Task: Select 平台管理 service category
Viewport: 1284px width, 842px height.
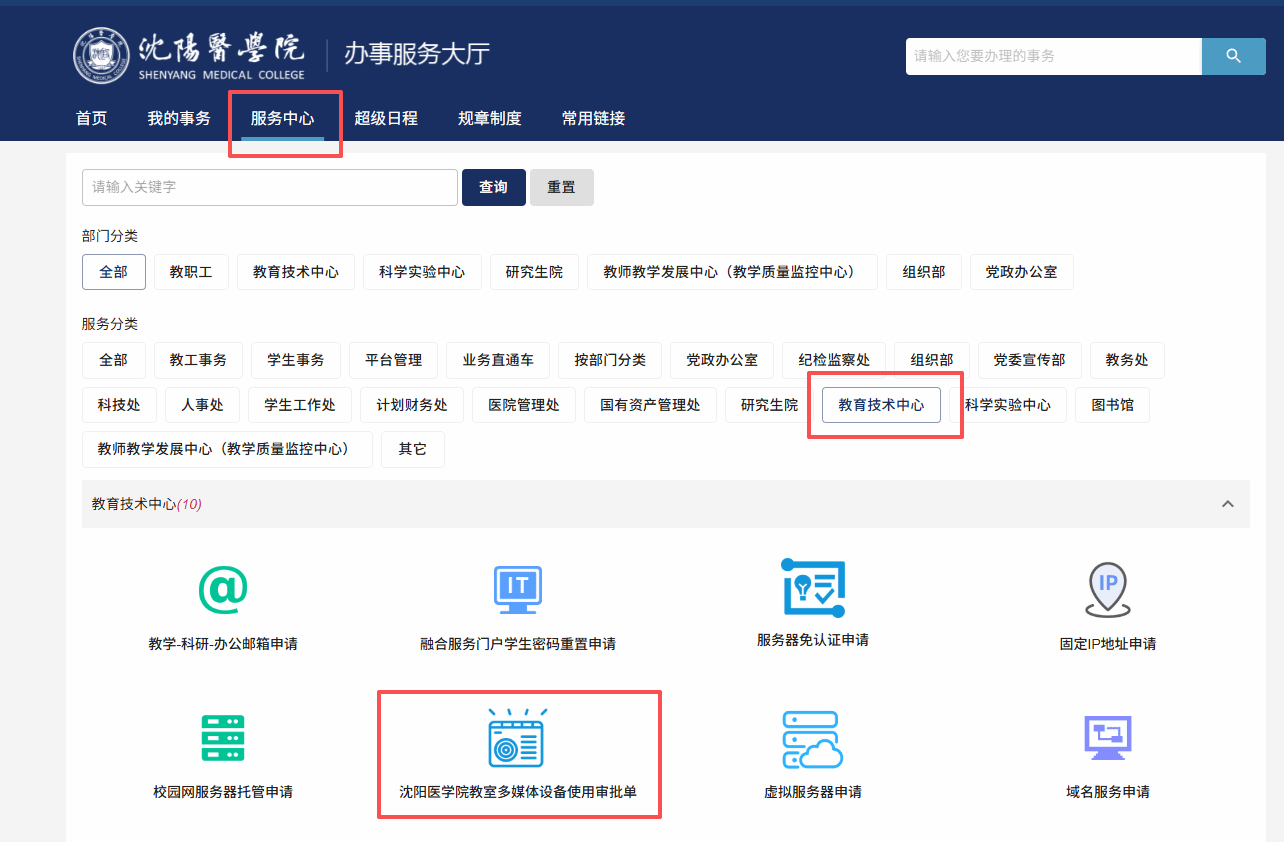Action: coord(393,360)
